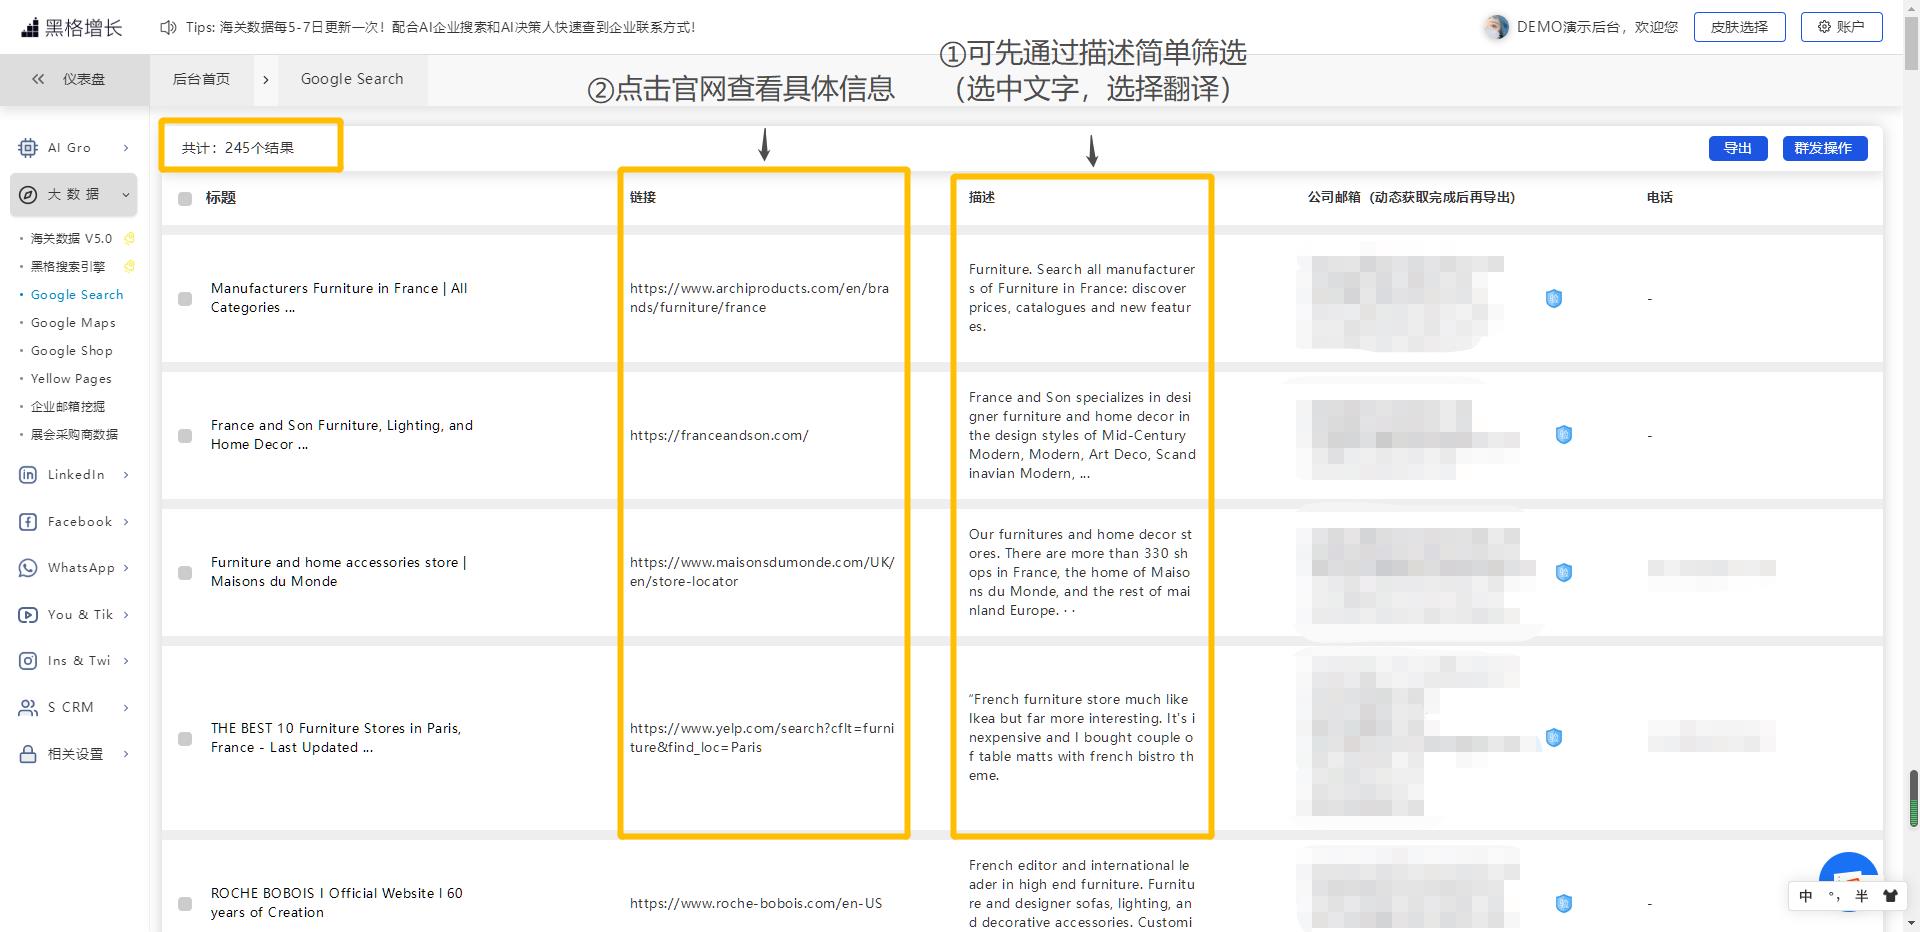The width and height of the screenshot is (1920, 932).
Task: Open the WhatsApp sidebar icon
Action: 28,568
